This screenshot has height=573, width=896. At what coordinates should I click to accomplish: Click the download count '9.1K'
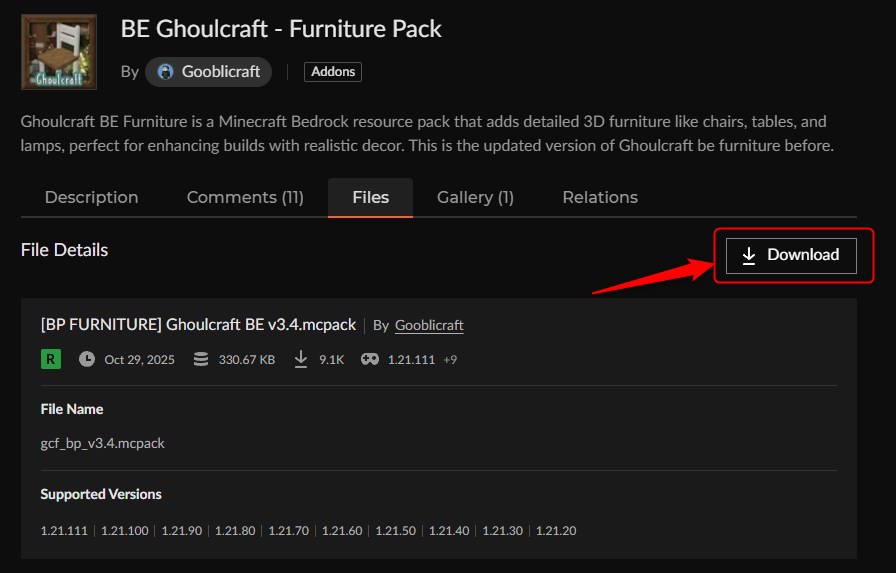click(331, 360)
